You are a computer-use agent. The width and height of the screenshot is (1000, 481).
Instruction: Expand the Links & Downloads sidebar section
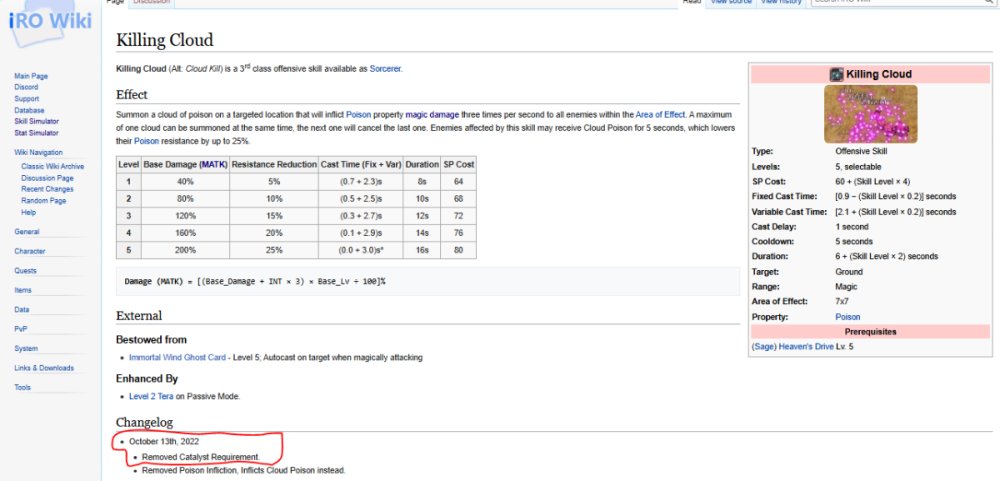[x=44, y=367]
